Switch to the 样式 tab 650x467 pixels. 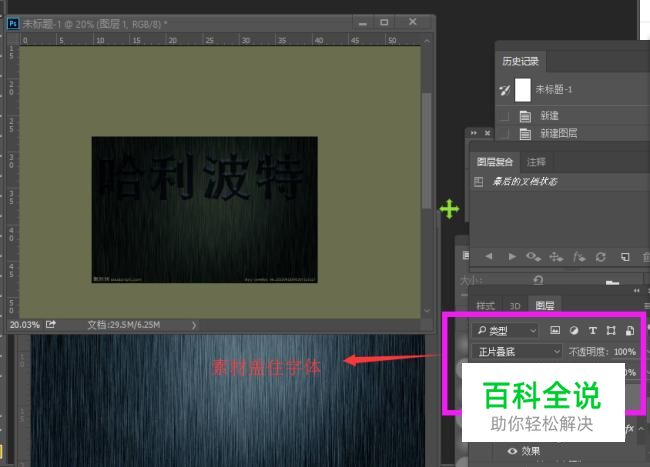click(x=485, y=306)
